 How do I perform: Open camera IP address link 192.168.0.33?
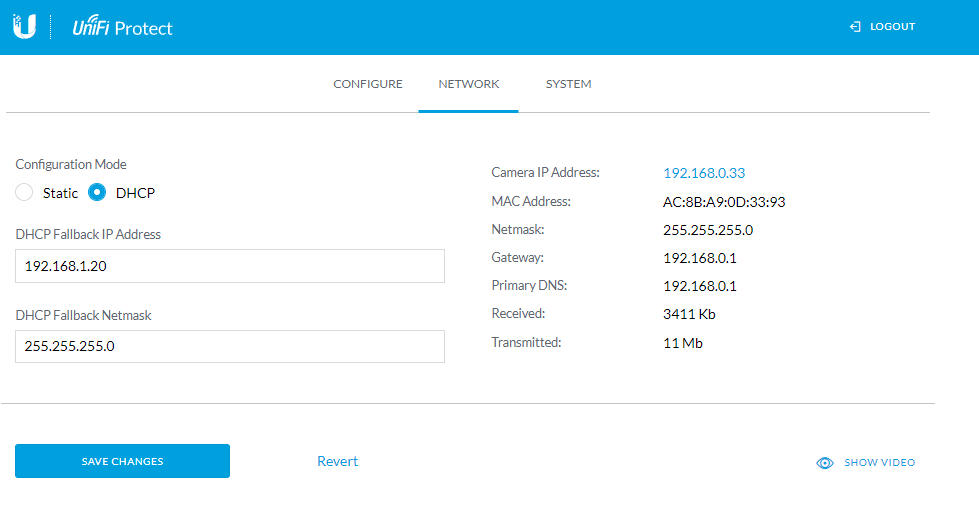coord(704,173)
